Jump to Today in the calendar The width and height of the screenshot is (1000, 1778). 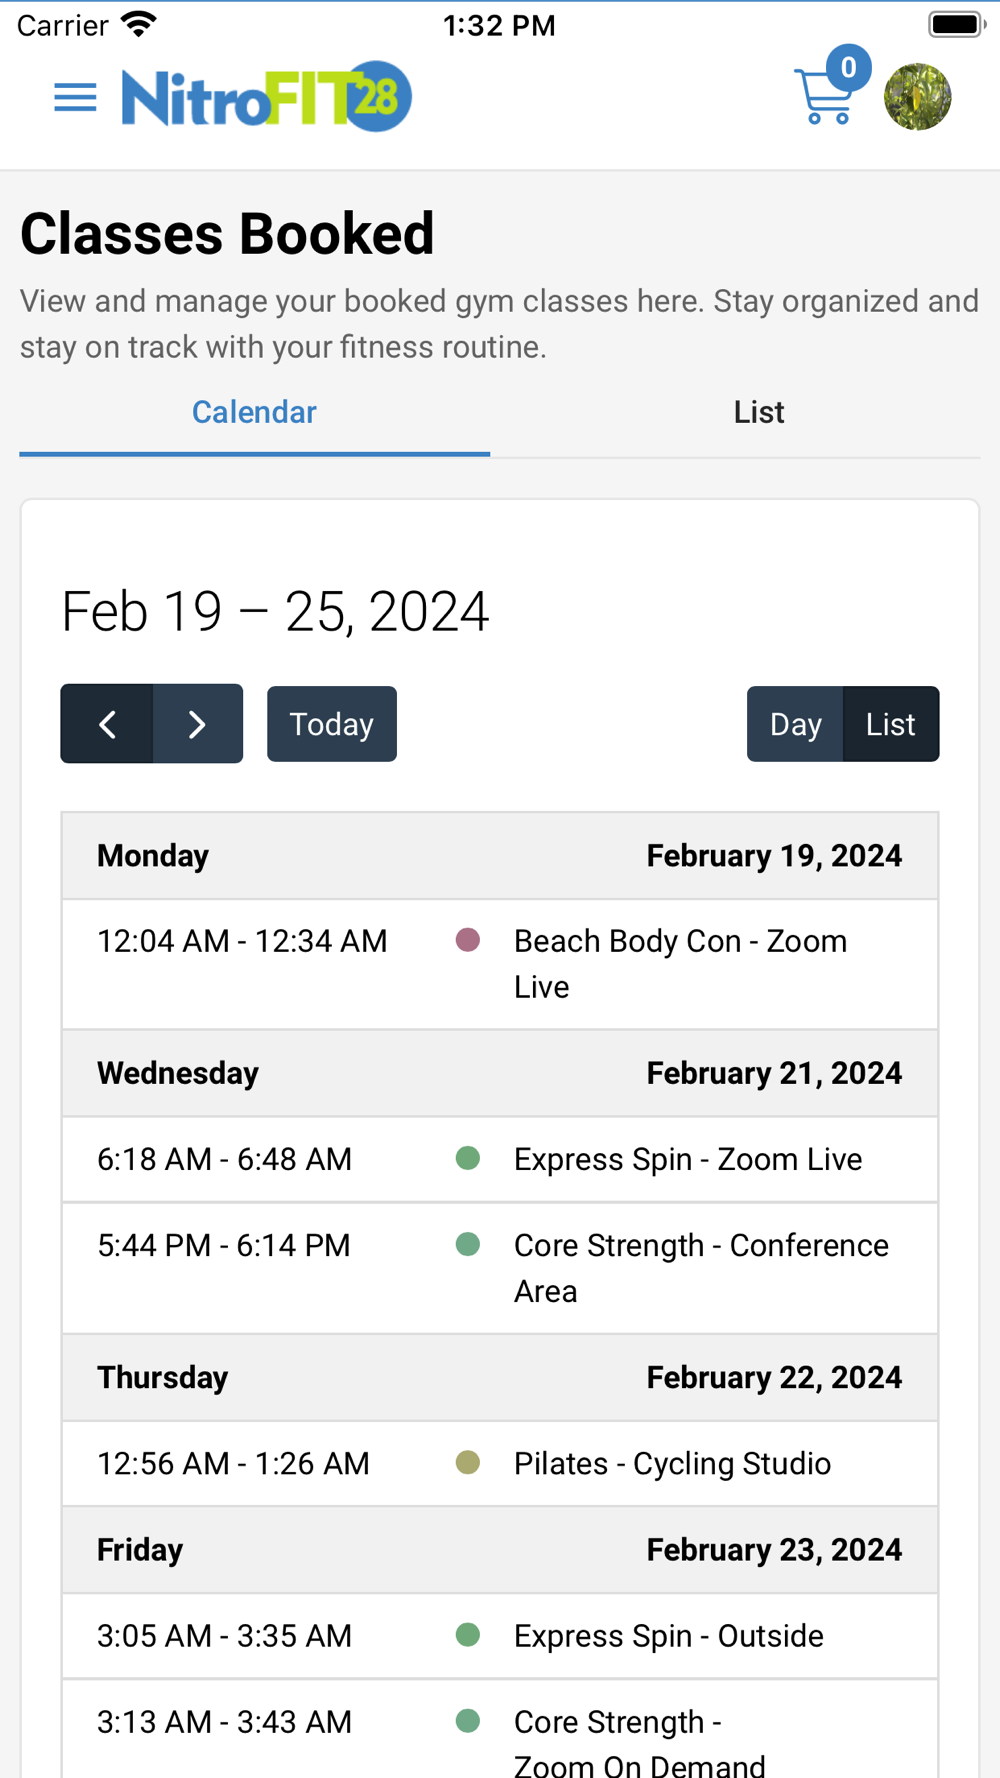(x=331, y=724)
